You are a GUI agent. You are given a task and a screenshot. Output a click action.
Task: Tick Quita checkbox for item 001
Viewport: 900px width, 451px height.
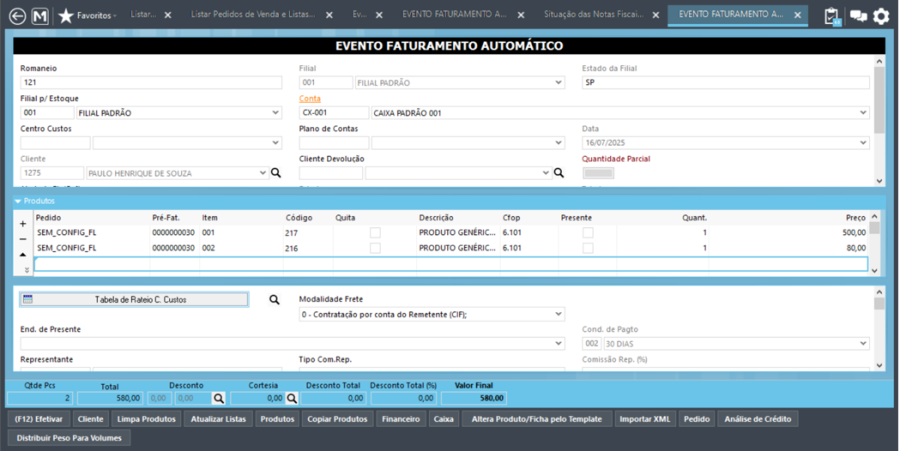click(x=375, y=232)
